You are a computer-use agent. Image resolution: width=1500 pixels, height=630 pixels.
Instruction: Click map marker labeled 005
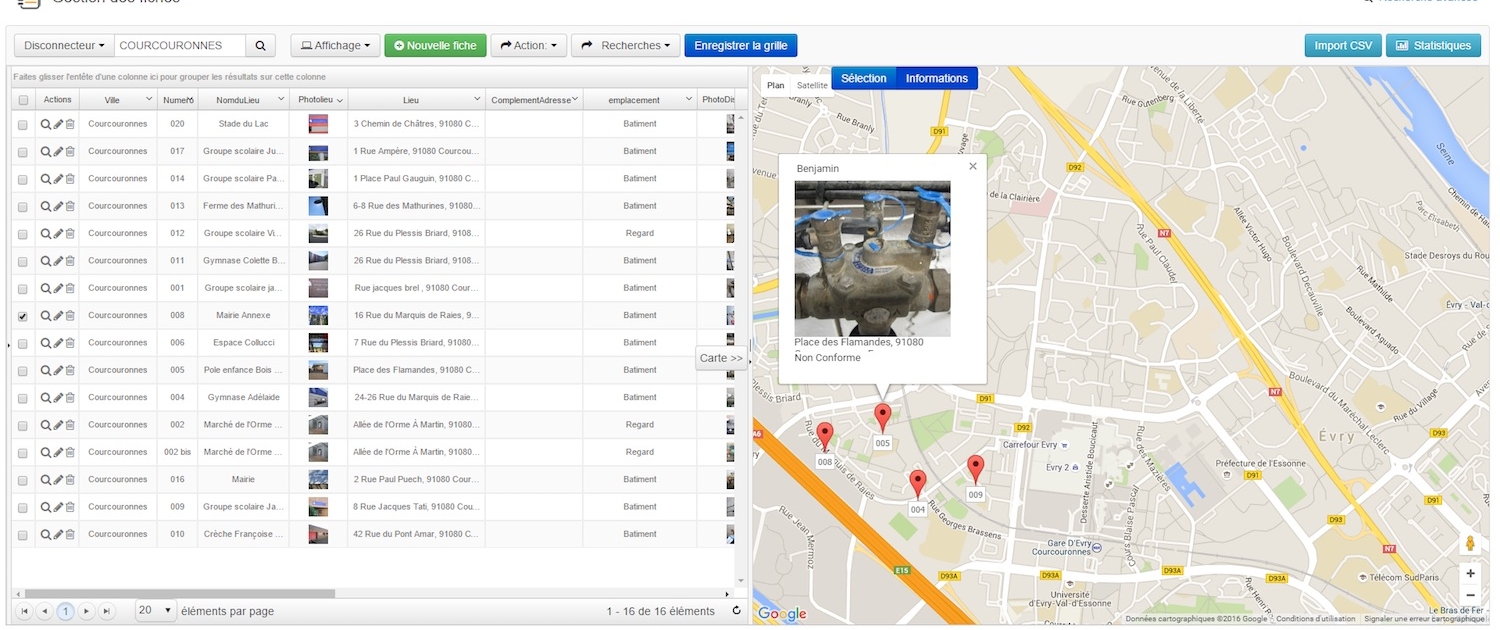click(882, 418)
